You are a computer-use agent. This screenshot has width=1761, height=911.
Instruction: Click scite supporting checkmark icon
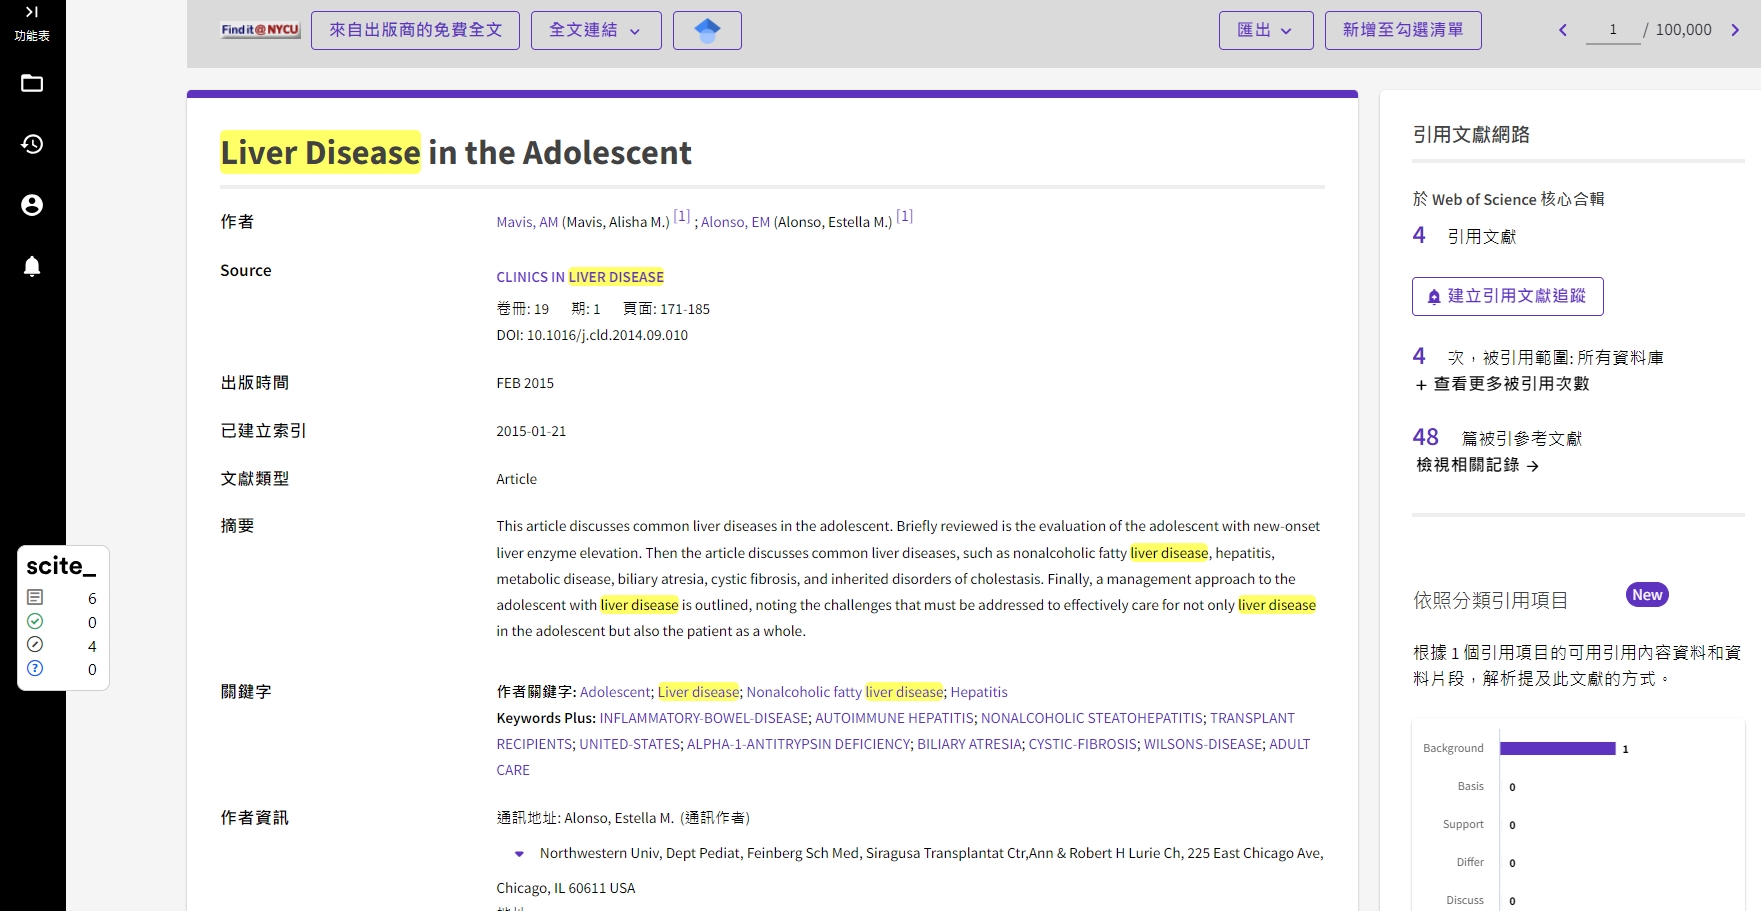[x=35, y=621]
